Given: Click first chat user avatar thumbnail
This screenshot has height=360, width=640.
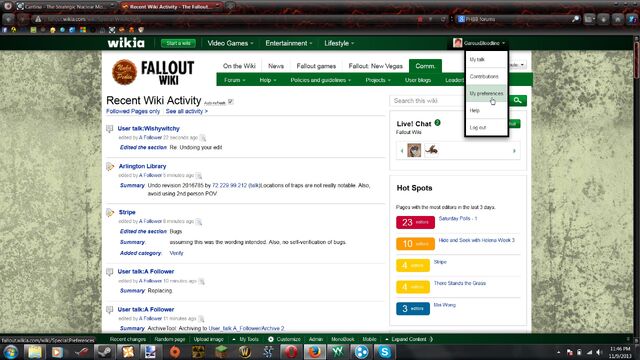Looking at the screenshot, I should [414, 150].
